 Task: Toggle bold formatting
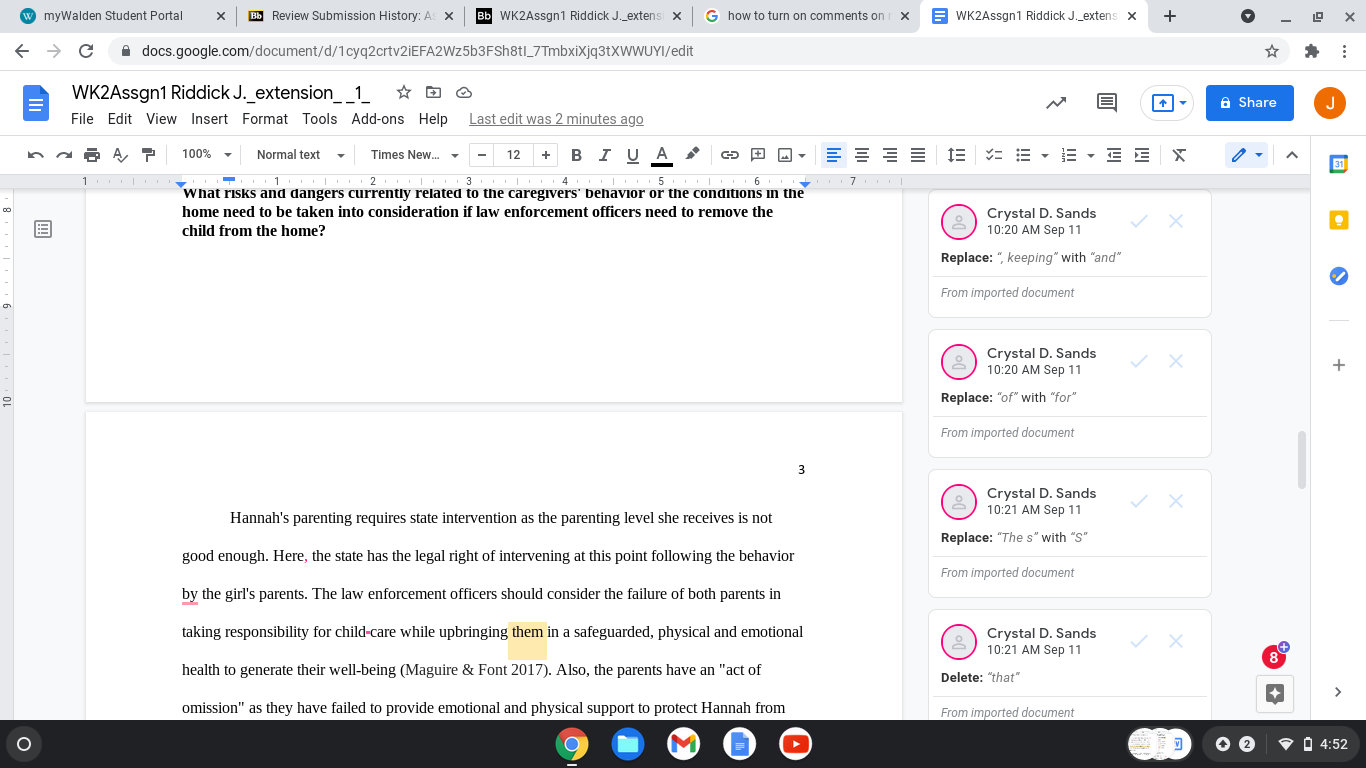point(576,155)
